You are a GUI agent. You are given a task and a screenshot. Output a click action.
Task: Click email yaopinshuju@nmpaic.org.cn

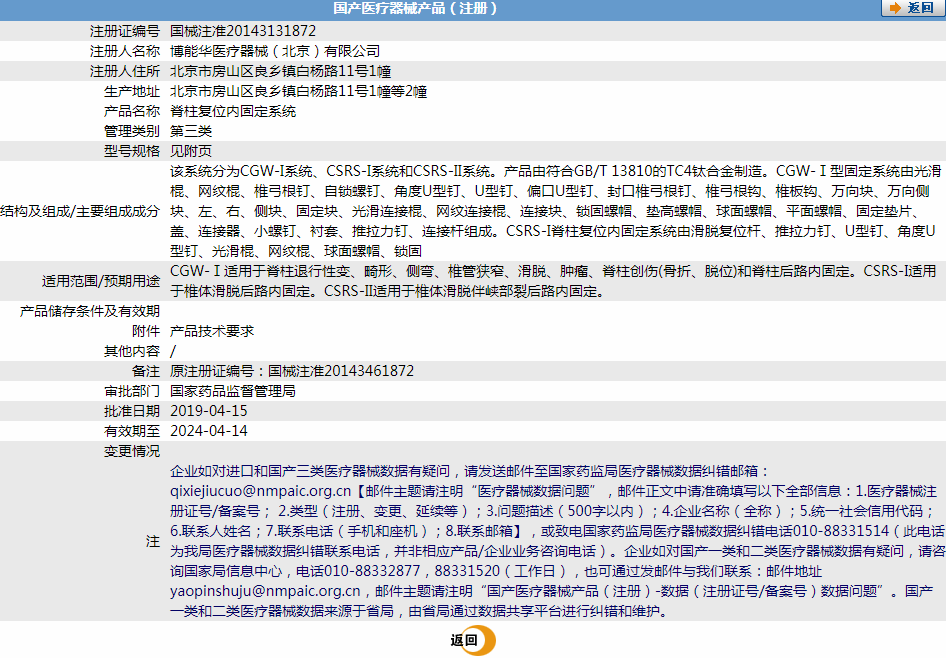(265, 591)
